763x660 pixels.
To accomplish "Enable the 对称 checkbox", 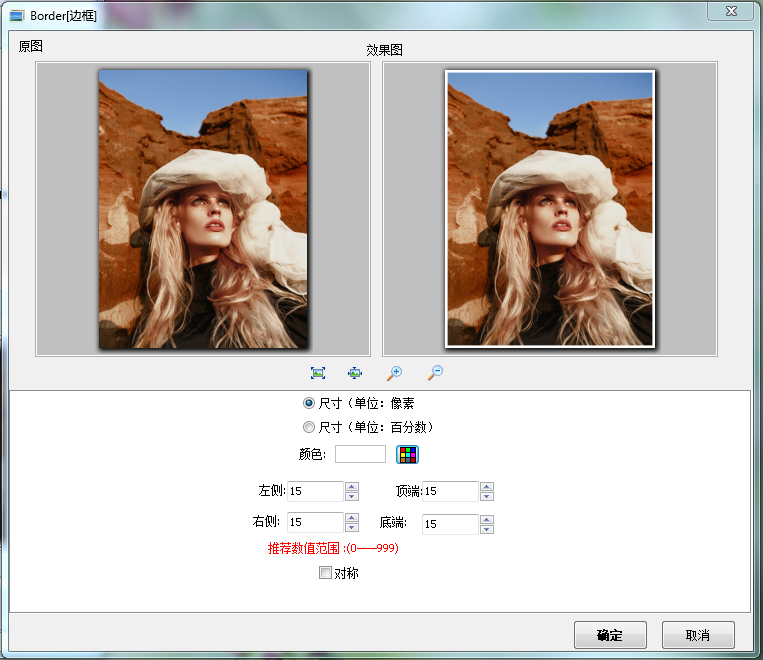I will [325, 573].
